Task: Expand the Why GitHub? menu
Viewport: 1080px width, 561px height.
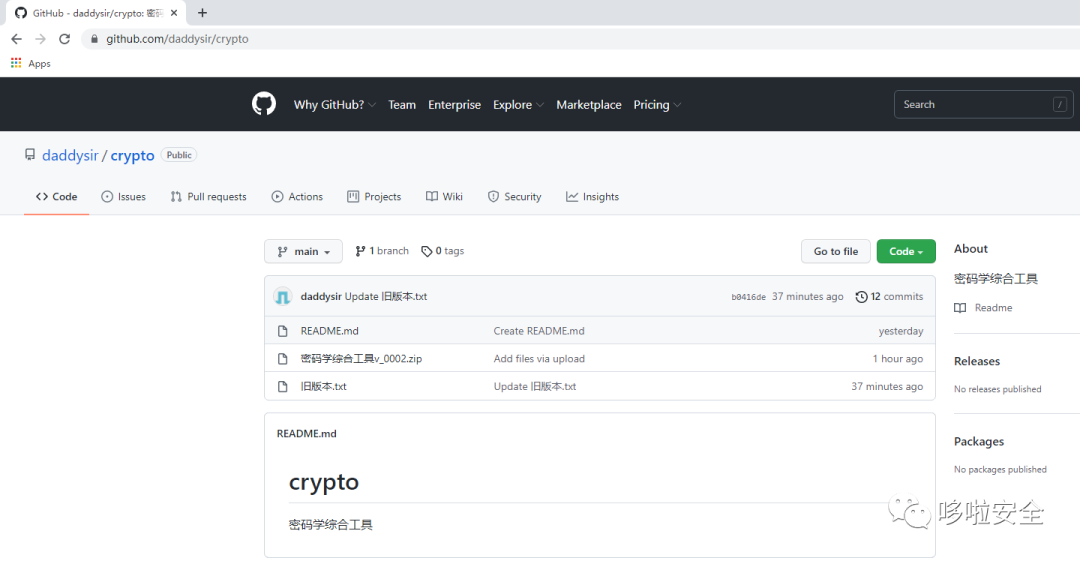Action: pyautogui.click(x=335, y=105)
